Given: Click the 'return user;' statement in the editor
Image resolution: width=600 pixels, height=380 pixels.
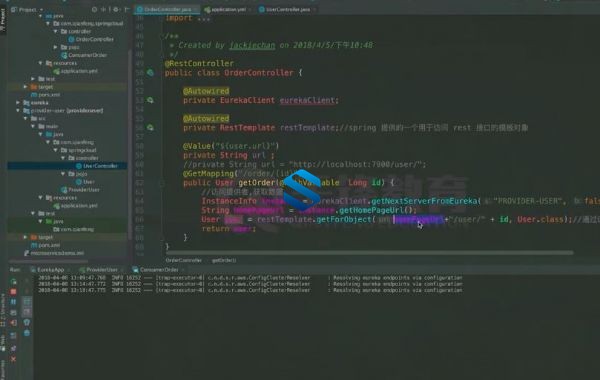Looking at the screenshot, I should click(228, 228).
